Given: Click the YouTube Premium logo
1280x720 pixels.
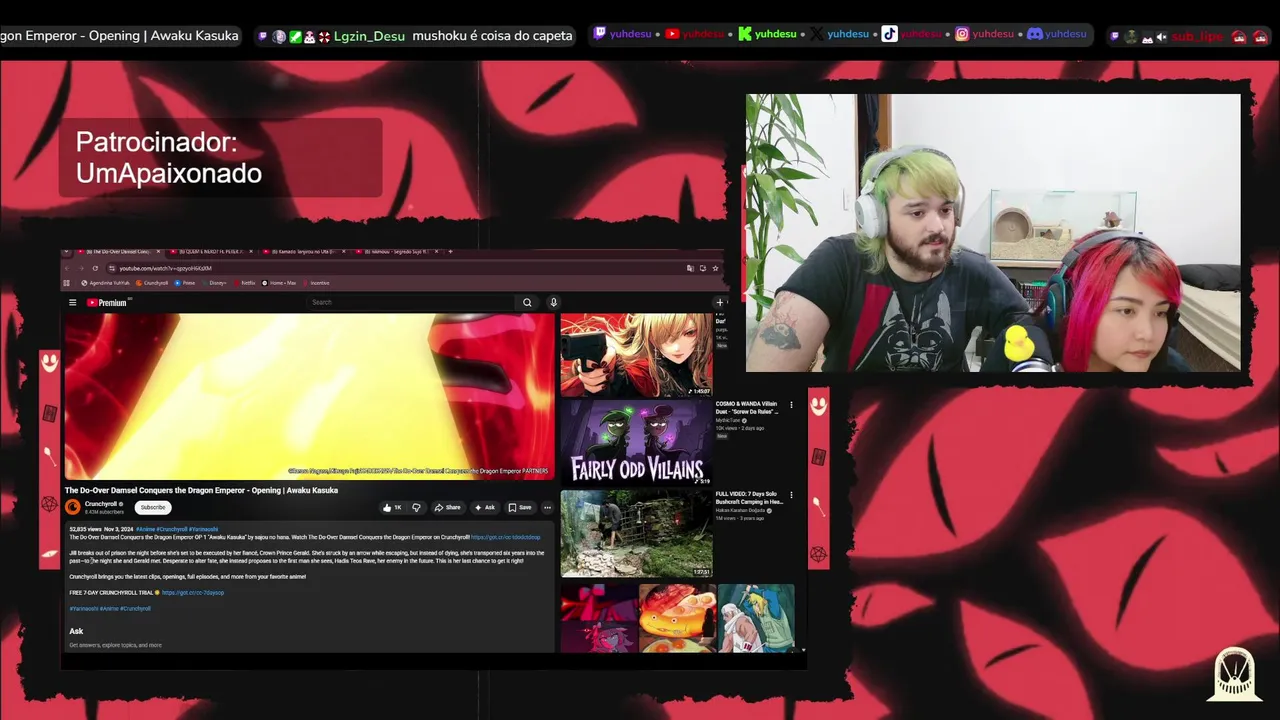Looking at the screenshot, I should coord(107,302).
